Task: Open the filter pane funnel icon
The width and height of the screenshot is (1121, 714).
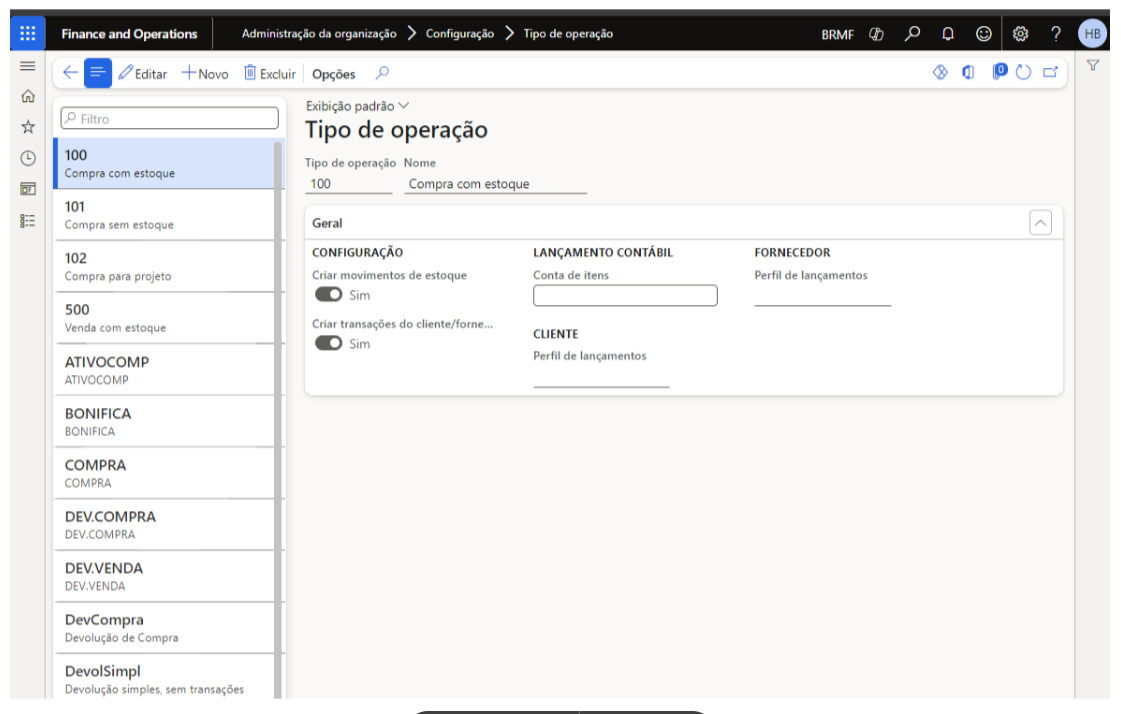Action: (1093, 66)
